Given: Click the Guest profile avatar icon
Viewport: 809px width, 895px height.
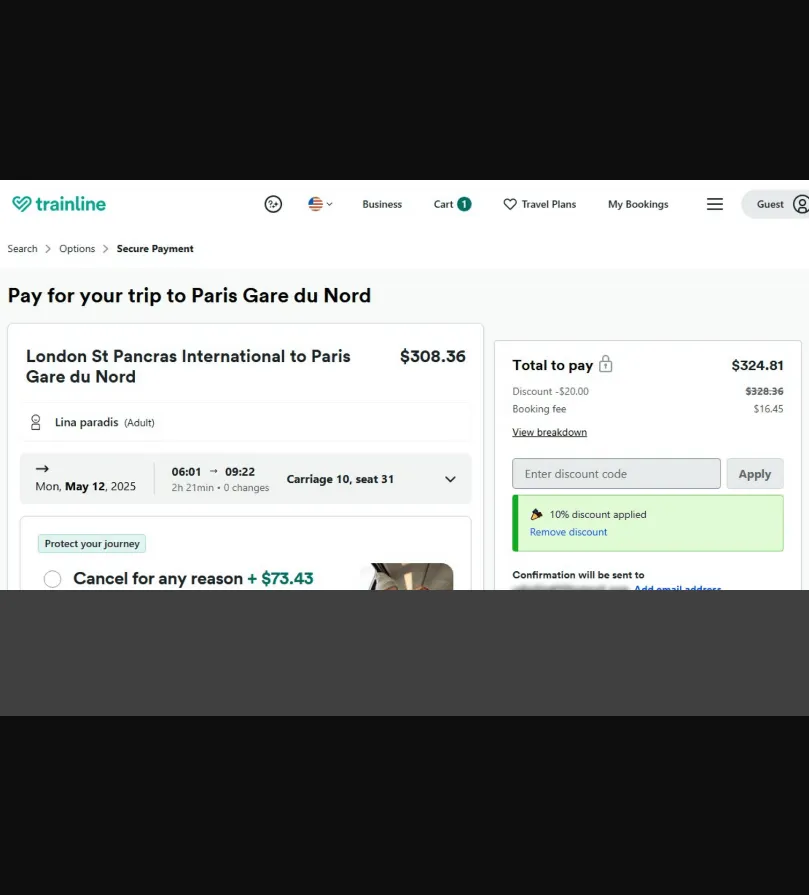Looking at the screenshot, I should (801, 204).
